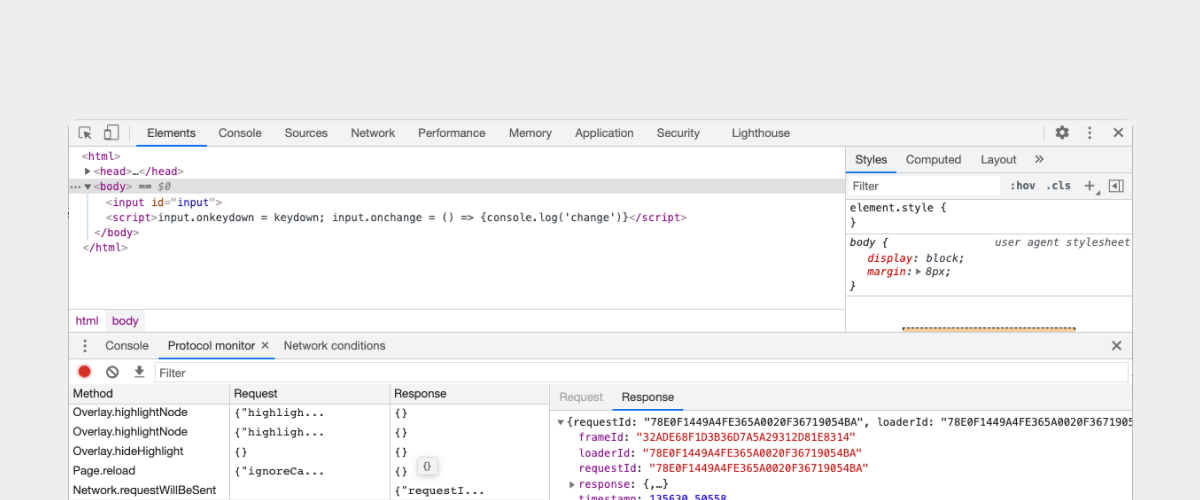Switch to the Computed tab
This screenshot has width=1200, height=500.
933,159
